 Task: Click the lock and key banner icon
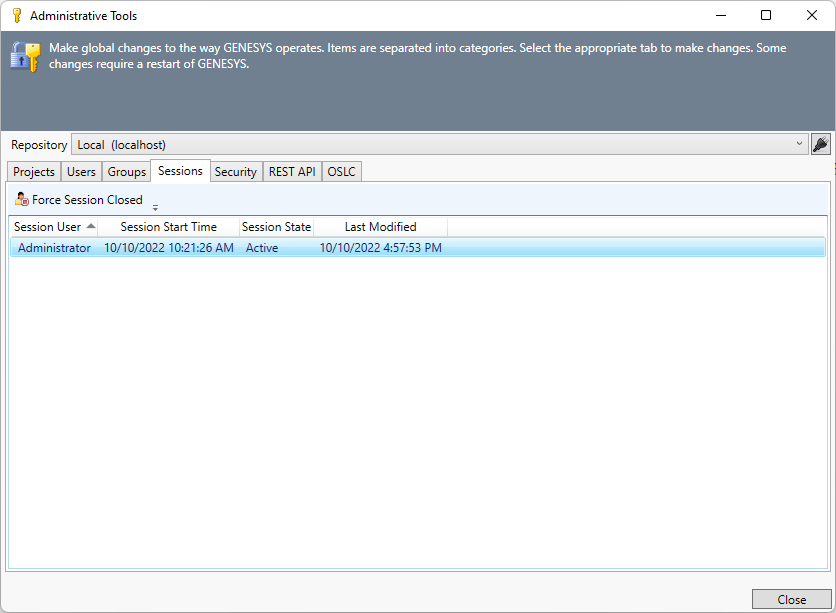click(25, 56)
